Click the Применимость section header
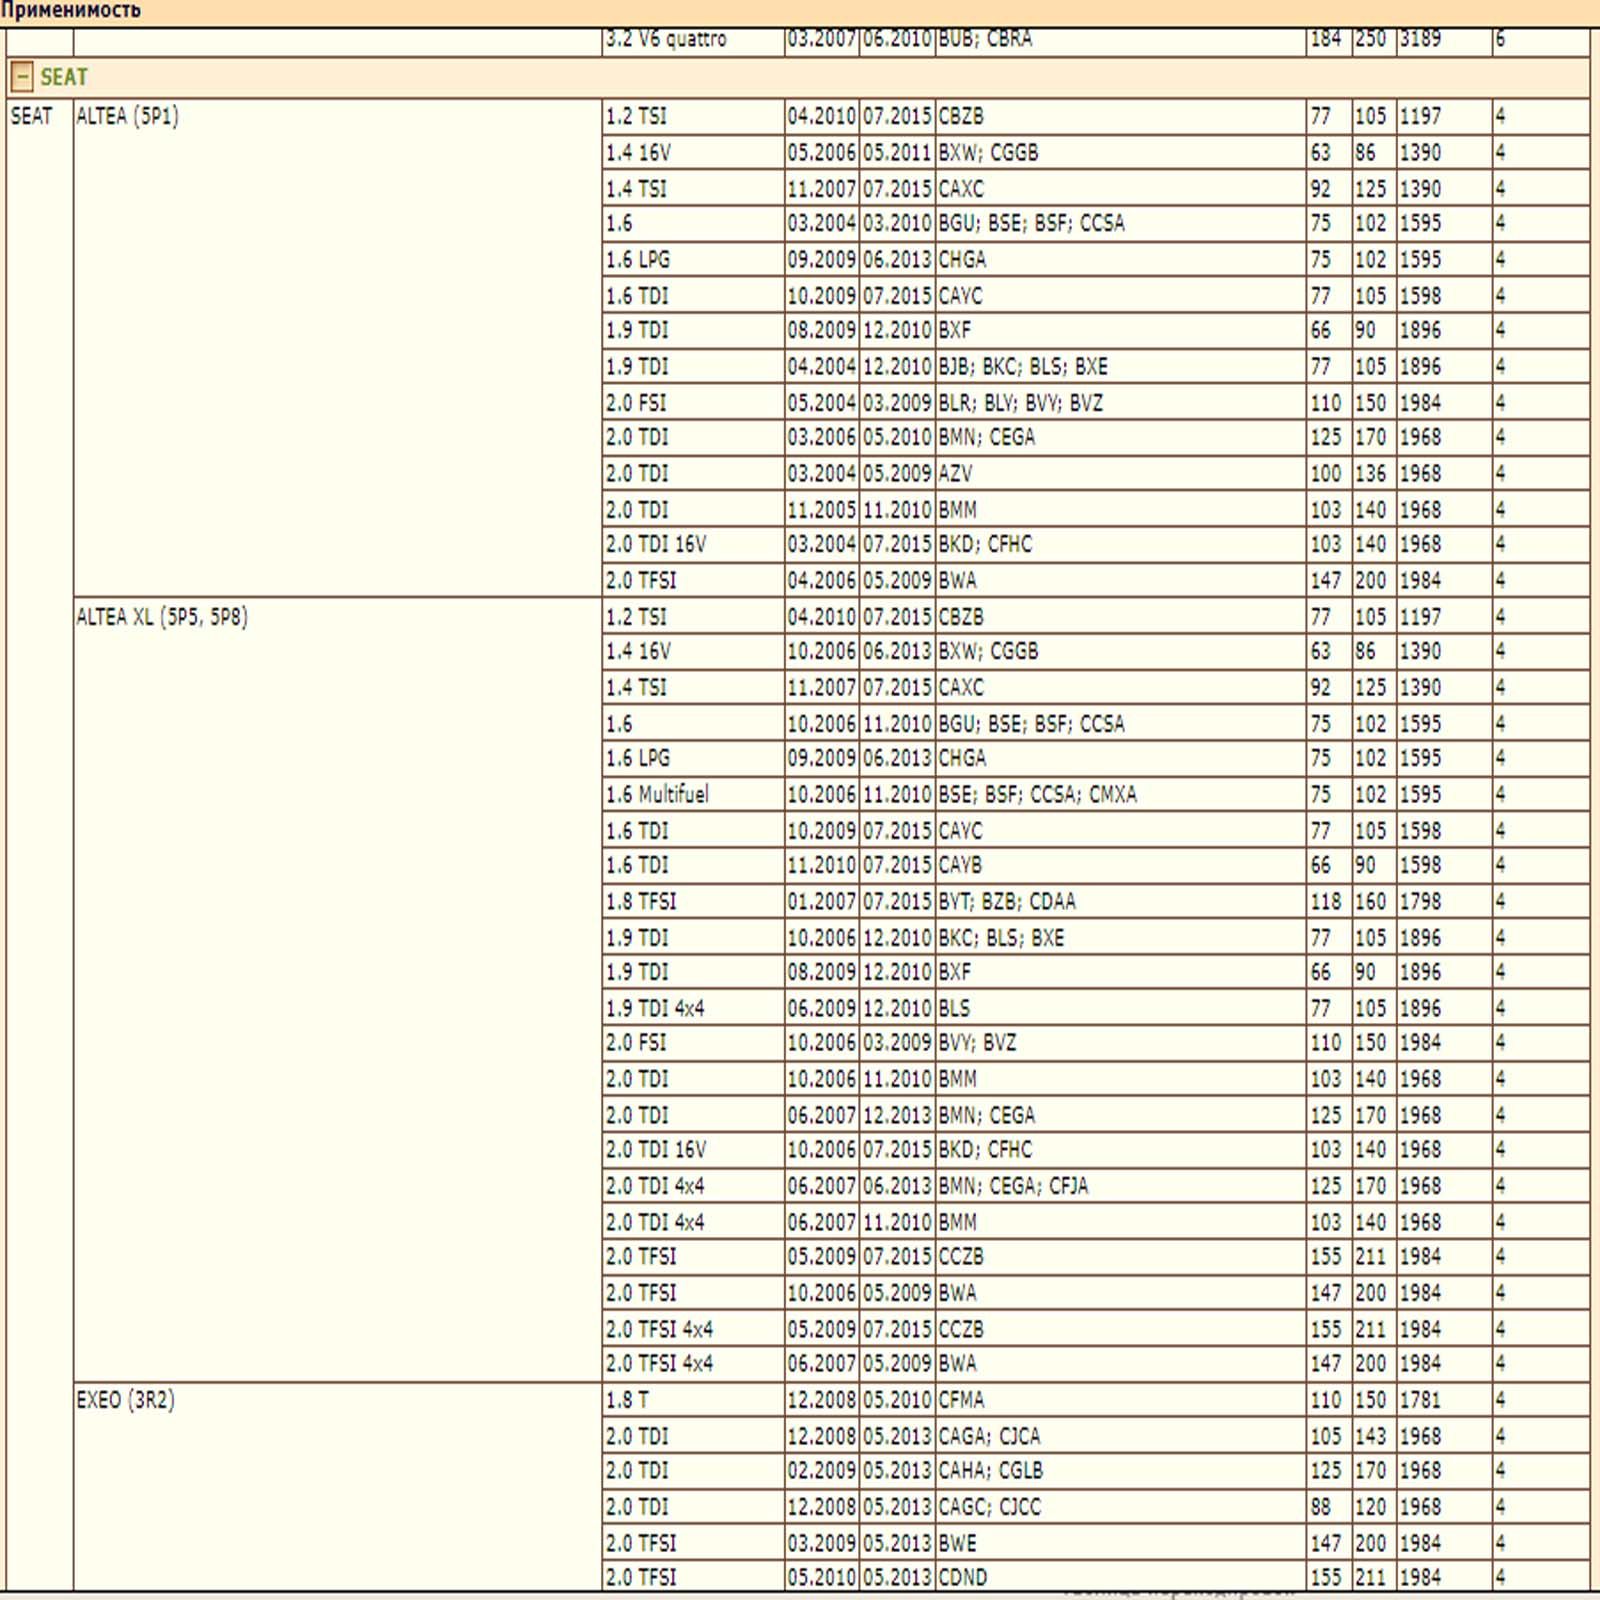This screenshot has height=1600, width=1600. point(71,11)
